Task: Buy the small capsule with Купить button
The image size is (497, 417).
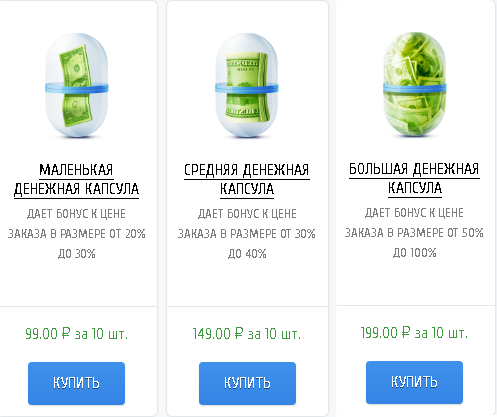Action: click(x=76, y=383)
